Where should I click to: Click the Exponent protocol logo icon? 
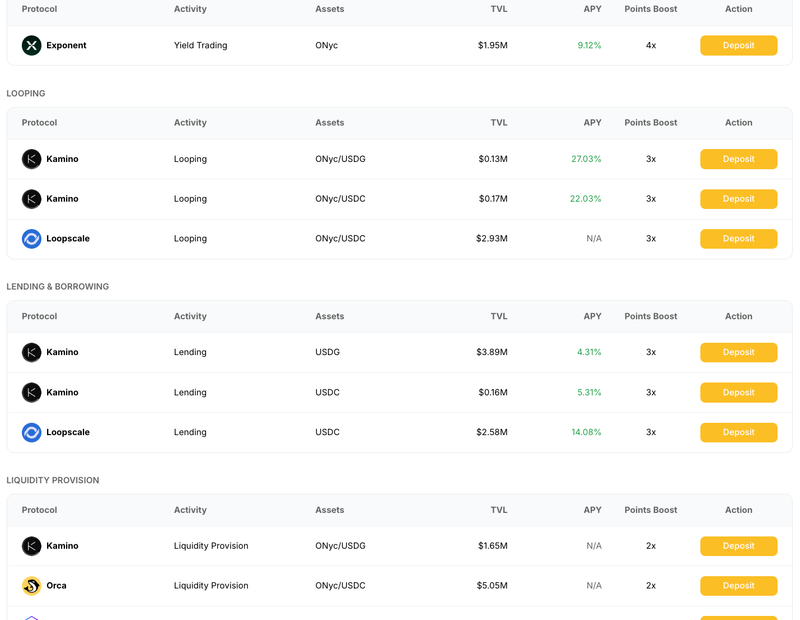(31, 45)
